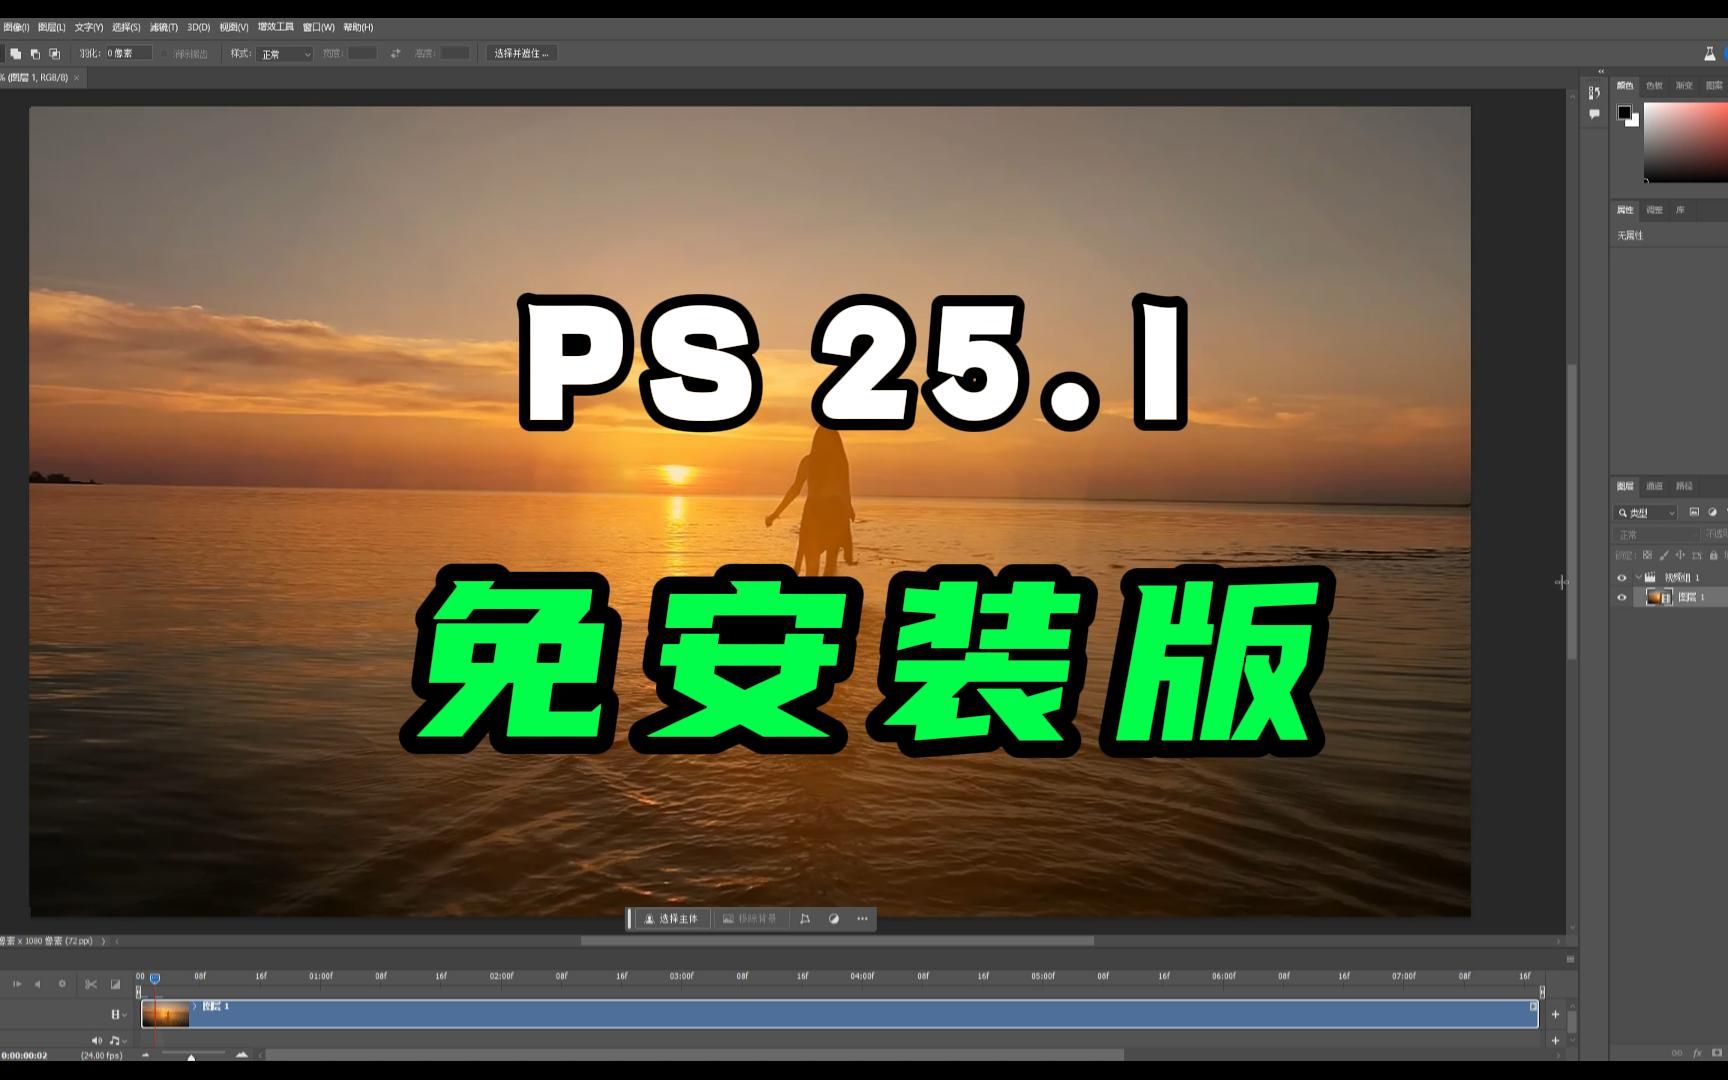Image resolution: width=1728 pixels, height=1080 pixels.
Task: Open the layer blend mode 正常 dropdown
Action: (1656, 535)
